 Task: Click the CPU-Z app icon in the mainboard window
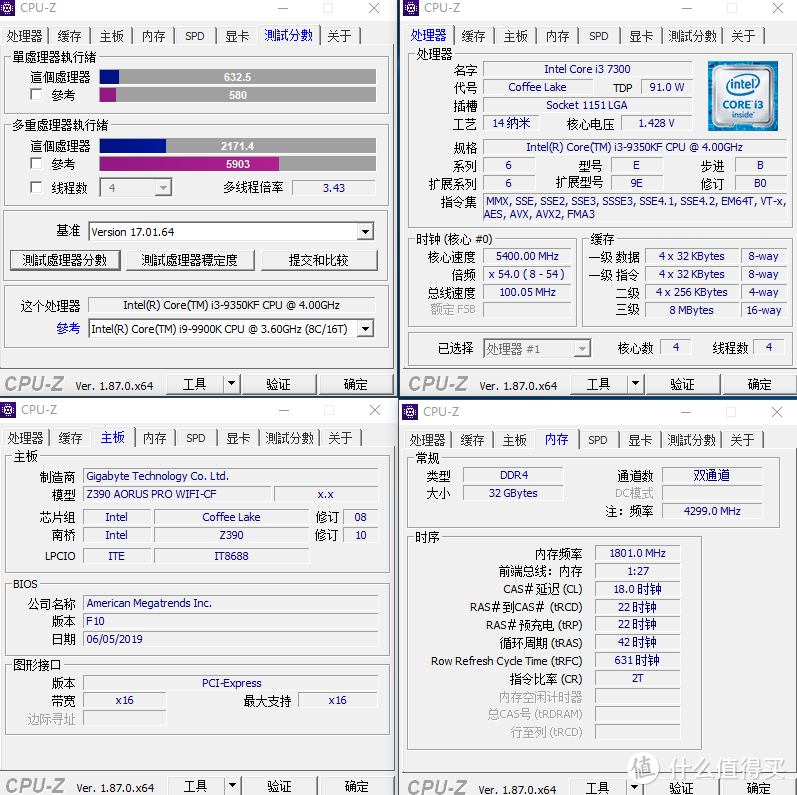tap(8, 410)
